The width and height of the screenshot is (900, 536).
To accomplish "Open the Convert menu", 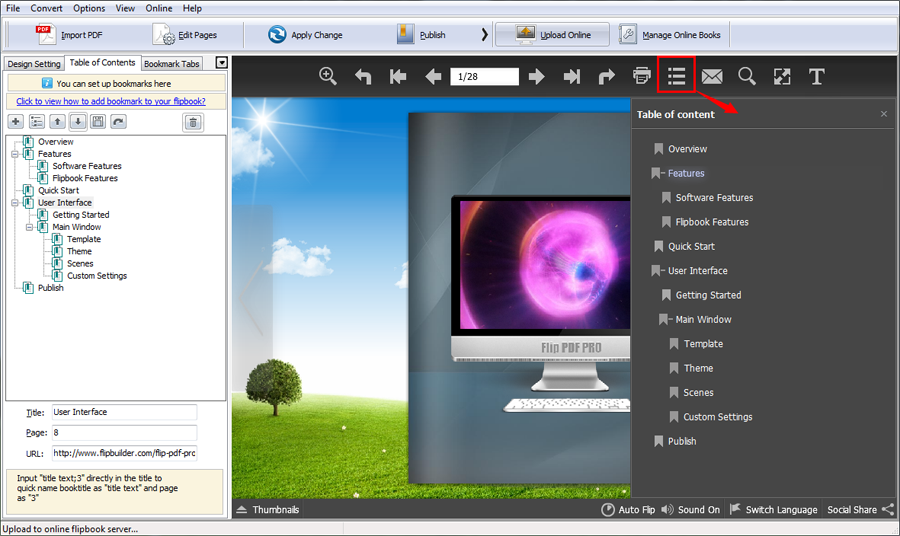I will (46, 8).
